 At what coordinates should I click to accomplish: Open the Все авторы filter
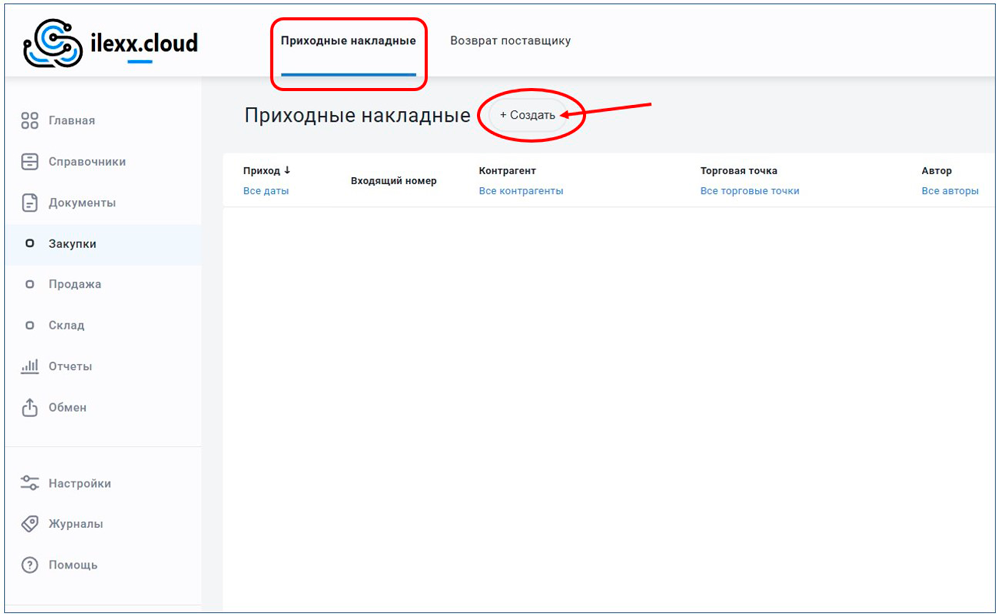pyautogui.click(x=950, y=191)
